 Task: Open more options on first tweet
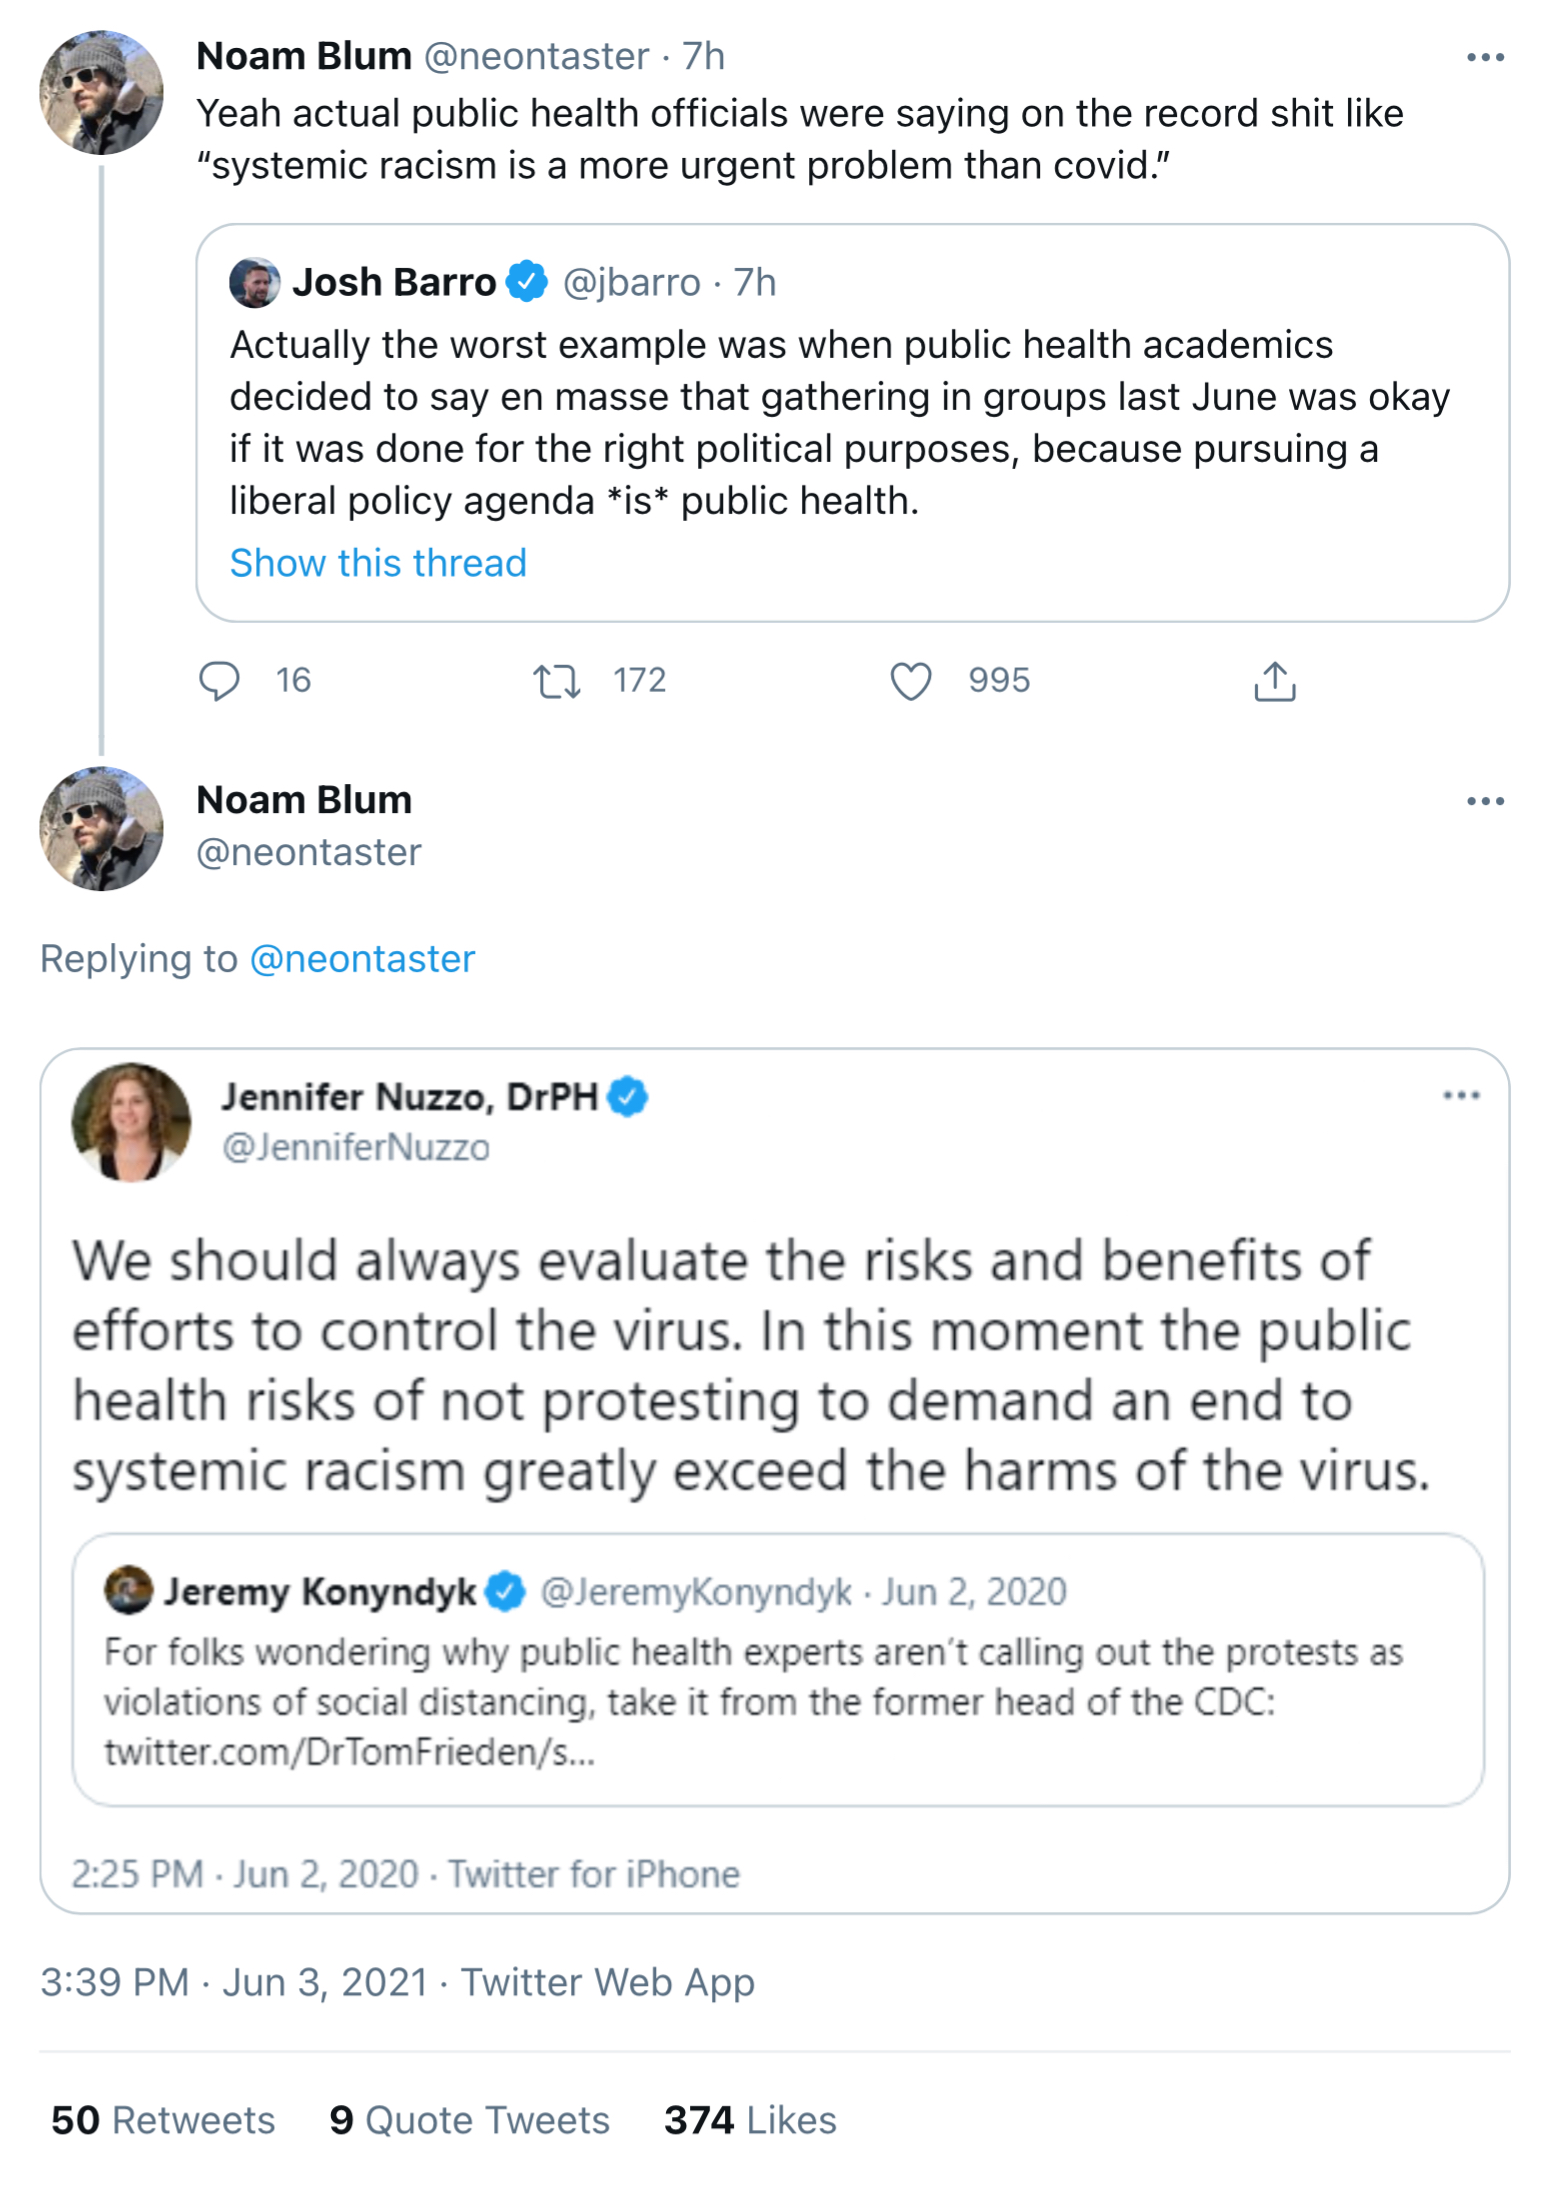coord(1484,58)
